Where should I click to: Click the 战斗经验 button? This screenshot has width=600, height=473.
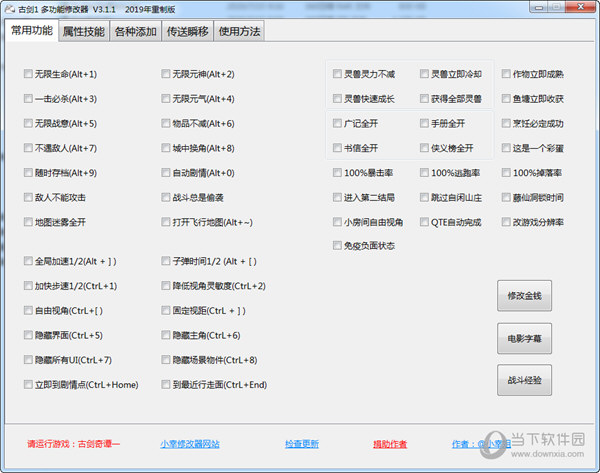pos(525,381)
